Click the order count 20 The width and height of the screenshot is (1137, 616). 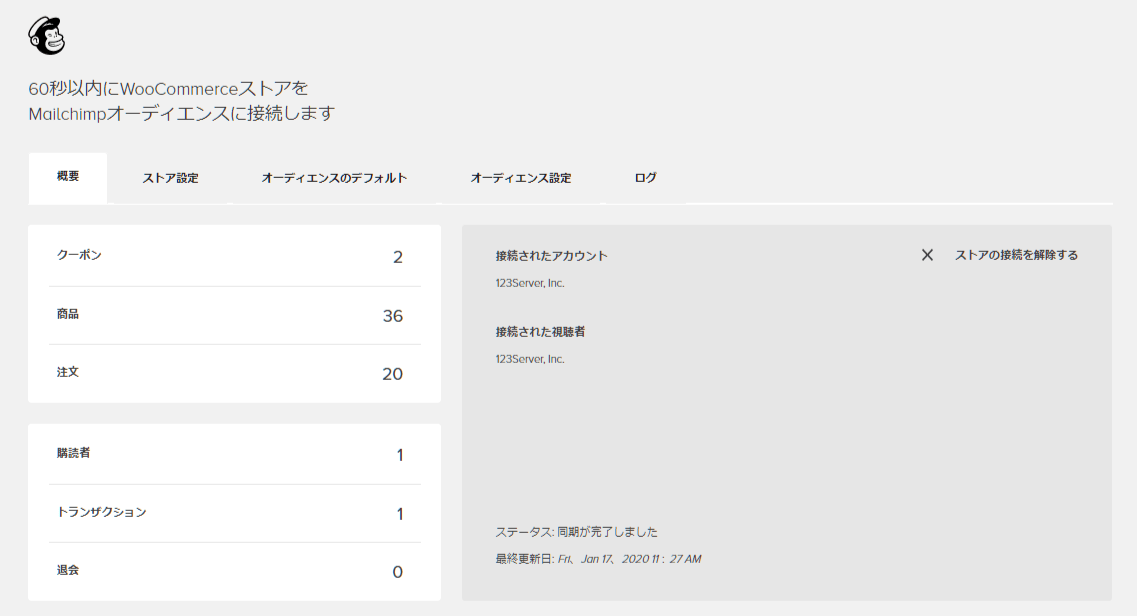392,374
